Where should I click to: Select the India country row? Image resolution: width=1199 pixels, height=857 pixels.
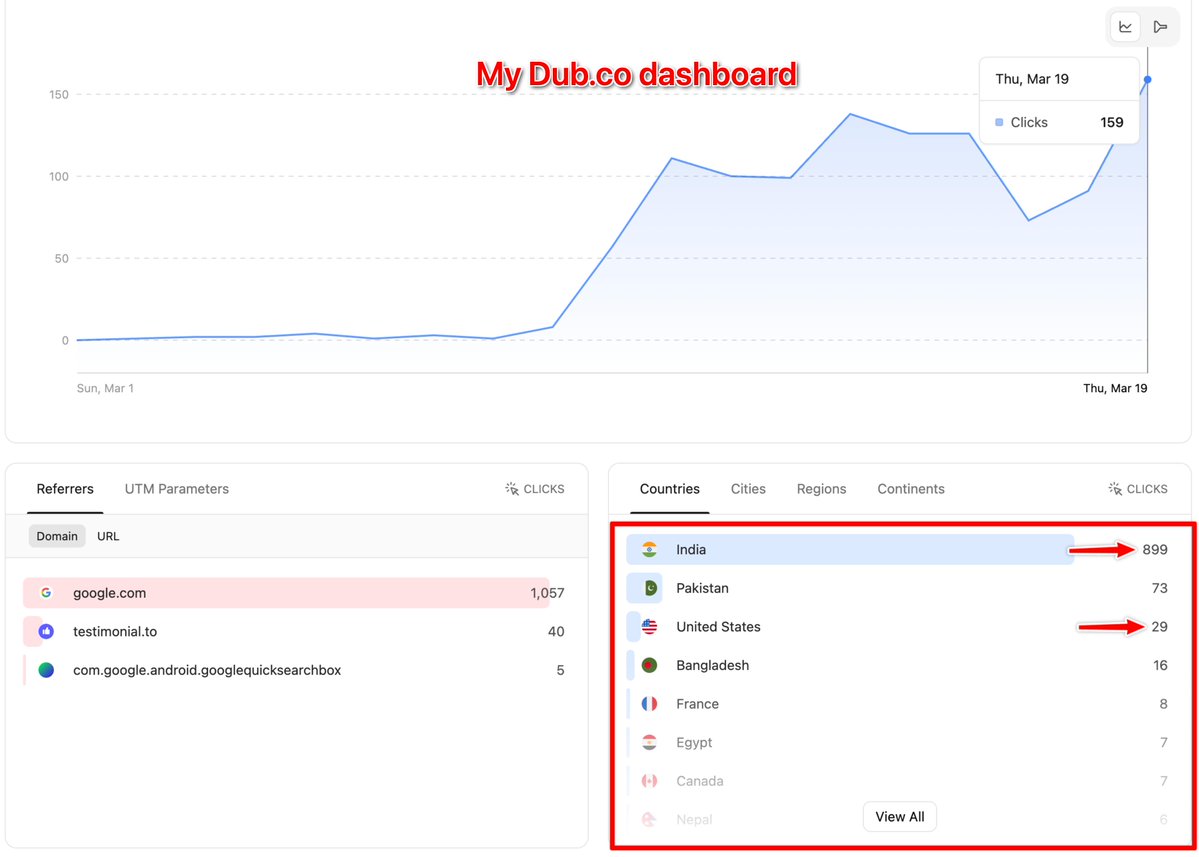pos(898,549)
